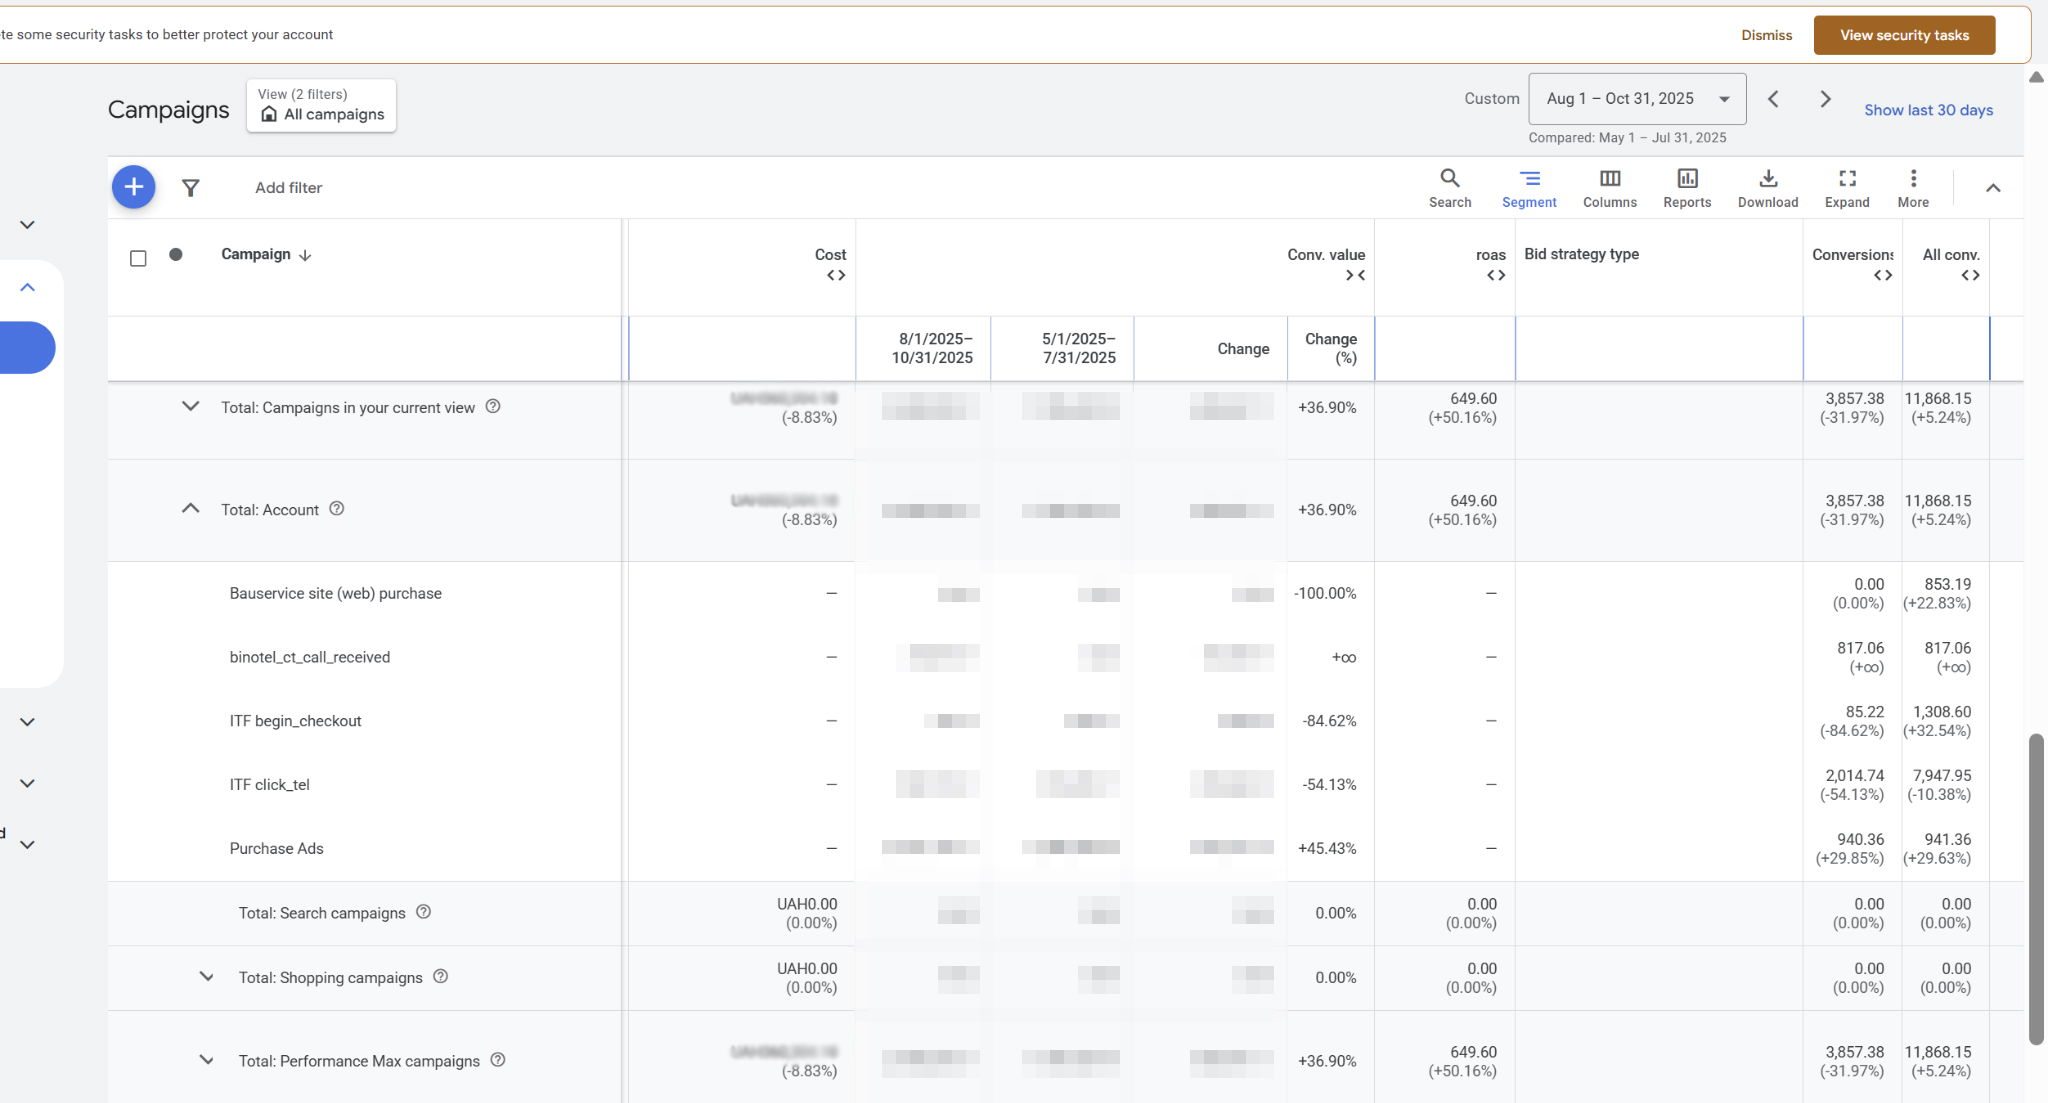Click the campaign status dot header
2048x1103 pixels.
point(176,254)
